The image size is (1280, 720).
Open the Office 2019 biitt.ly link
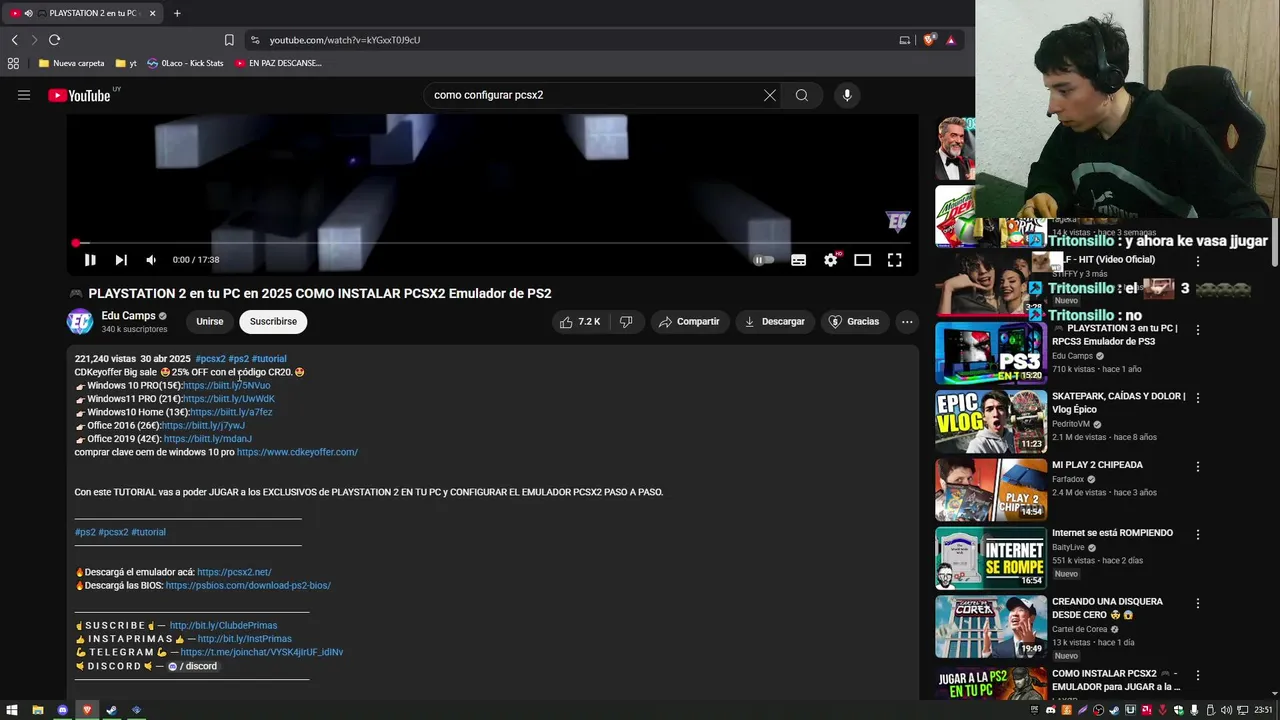click(208, 439)
